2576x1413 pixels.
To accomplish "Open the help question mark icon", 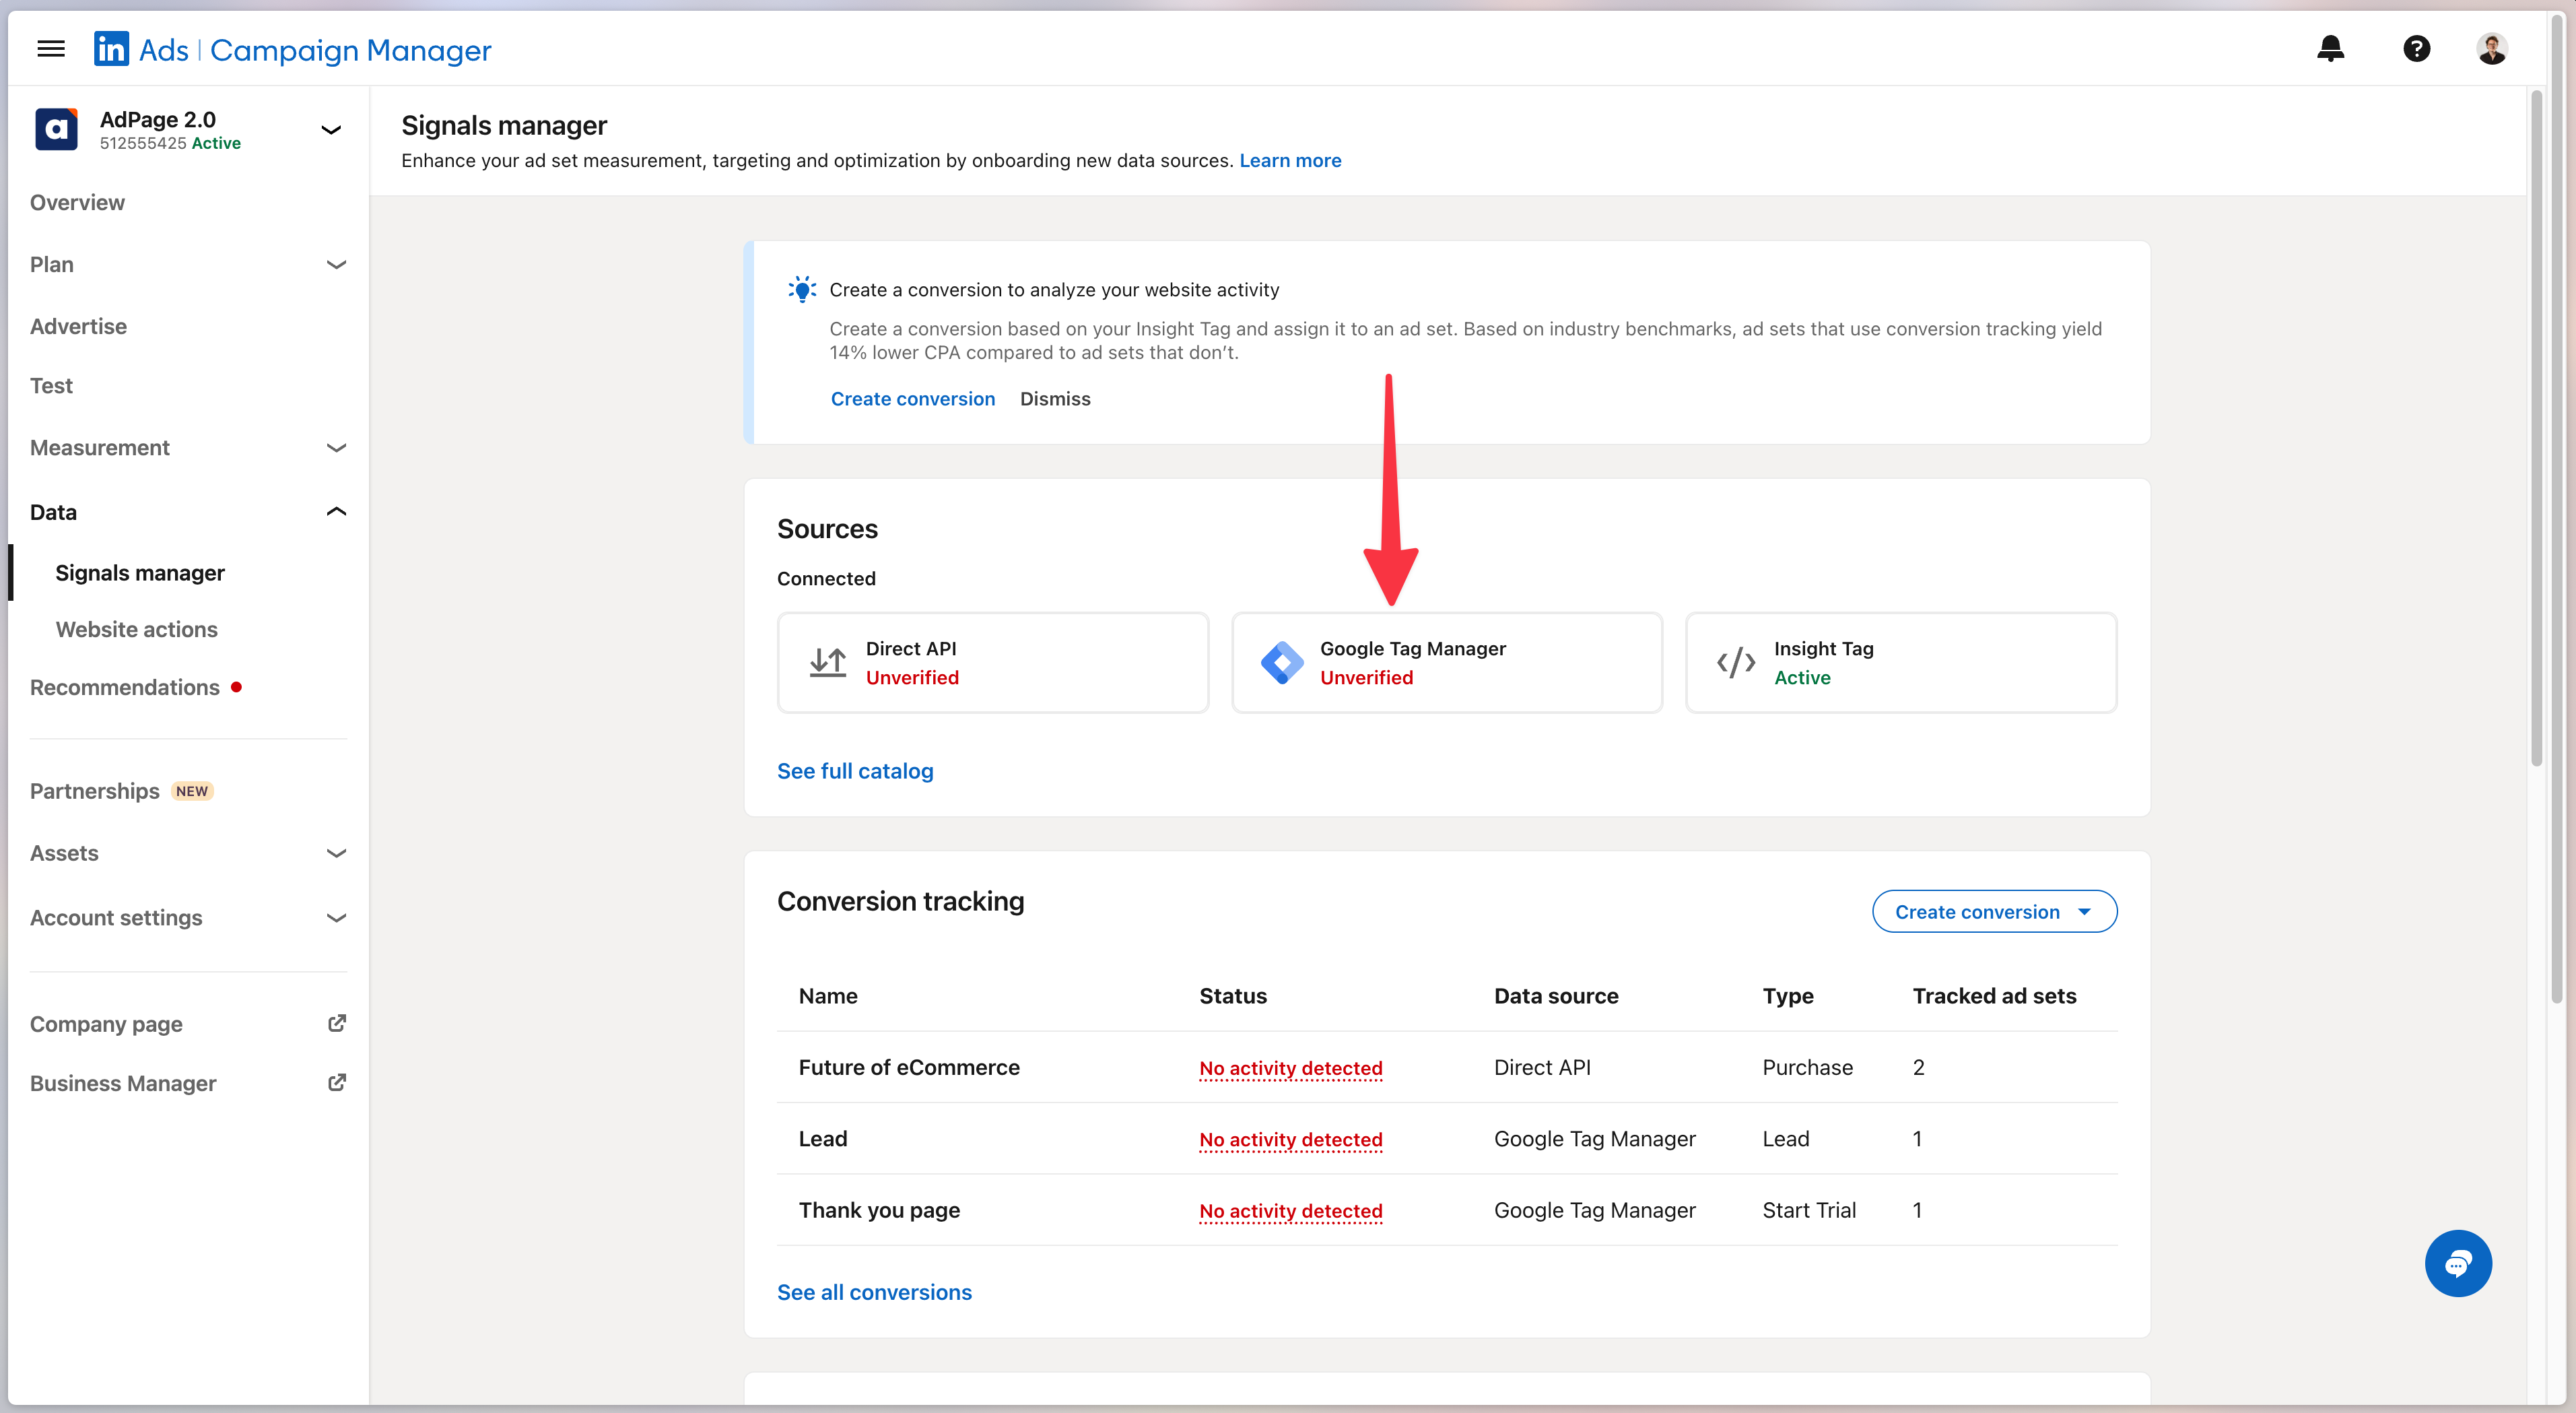I will (2416, 49).
